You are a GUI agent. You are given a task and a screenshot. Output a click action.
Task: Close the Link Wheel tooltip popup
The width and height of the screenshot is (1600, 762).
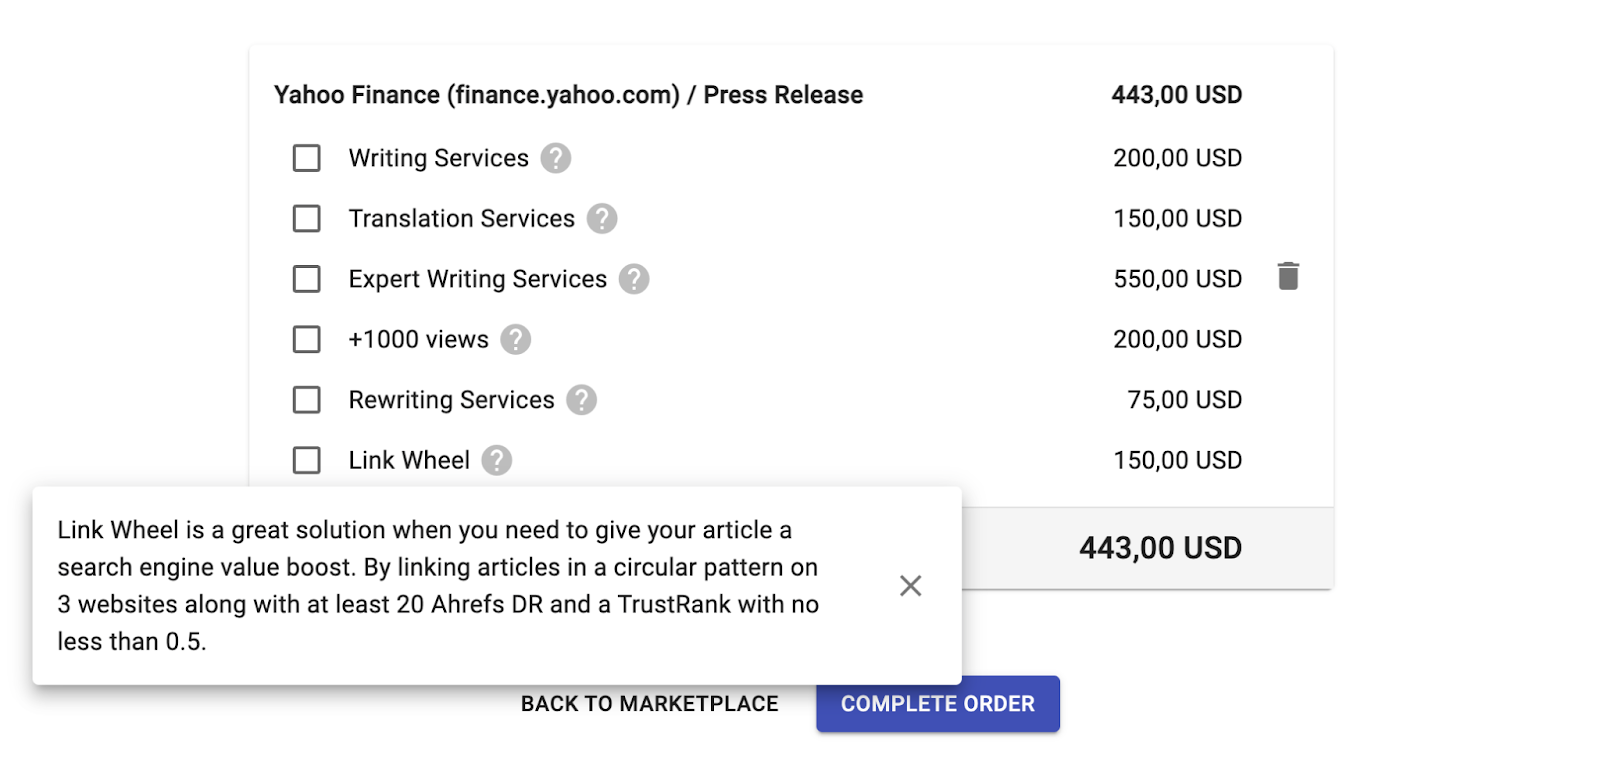[x=910, y=586]
